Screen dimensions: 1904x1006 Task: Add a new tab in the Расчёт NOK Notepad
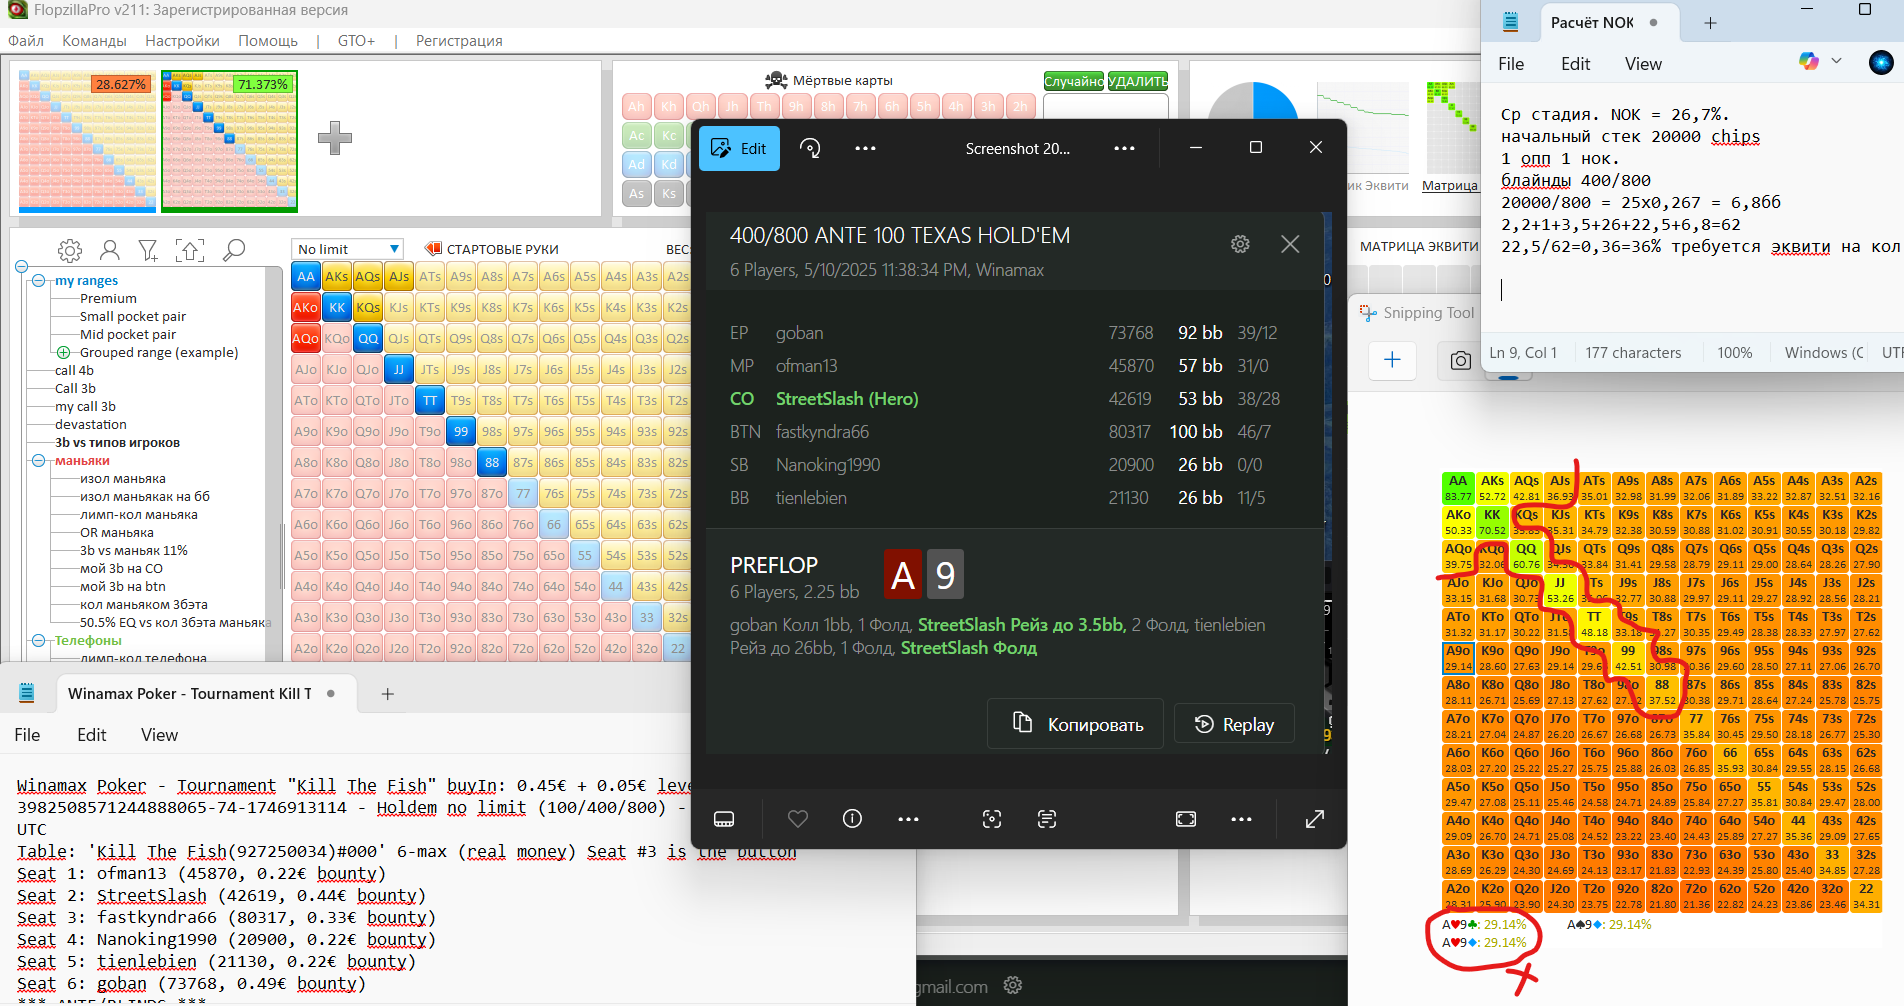click(x=1711, y=22)
